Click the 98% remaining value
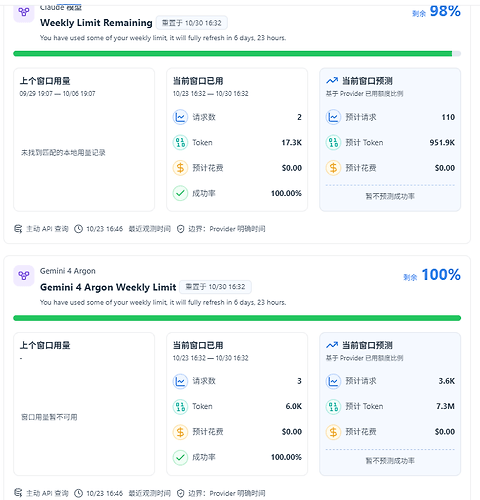 [x=445, y=11]
